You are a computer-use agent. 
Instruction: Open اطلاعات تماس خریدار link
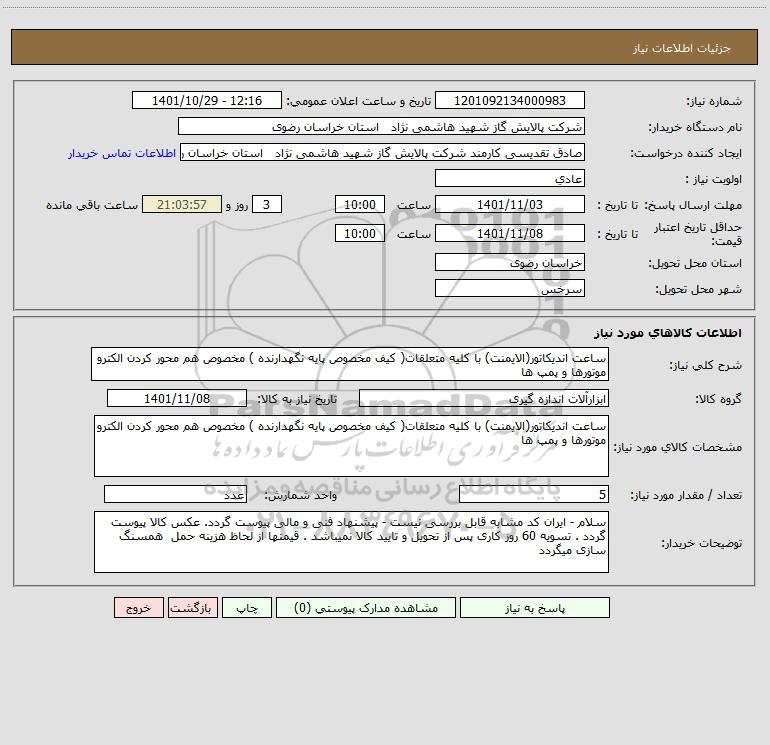tap(122, 153)
